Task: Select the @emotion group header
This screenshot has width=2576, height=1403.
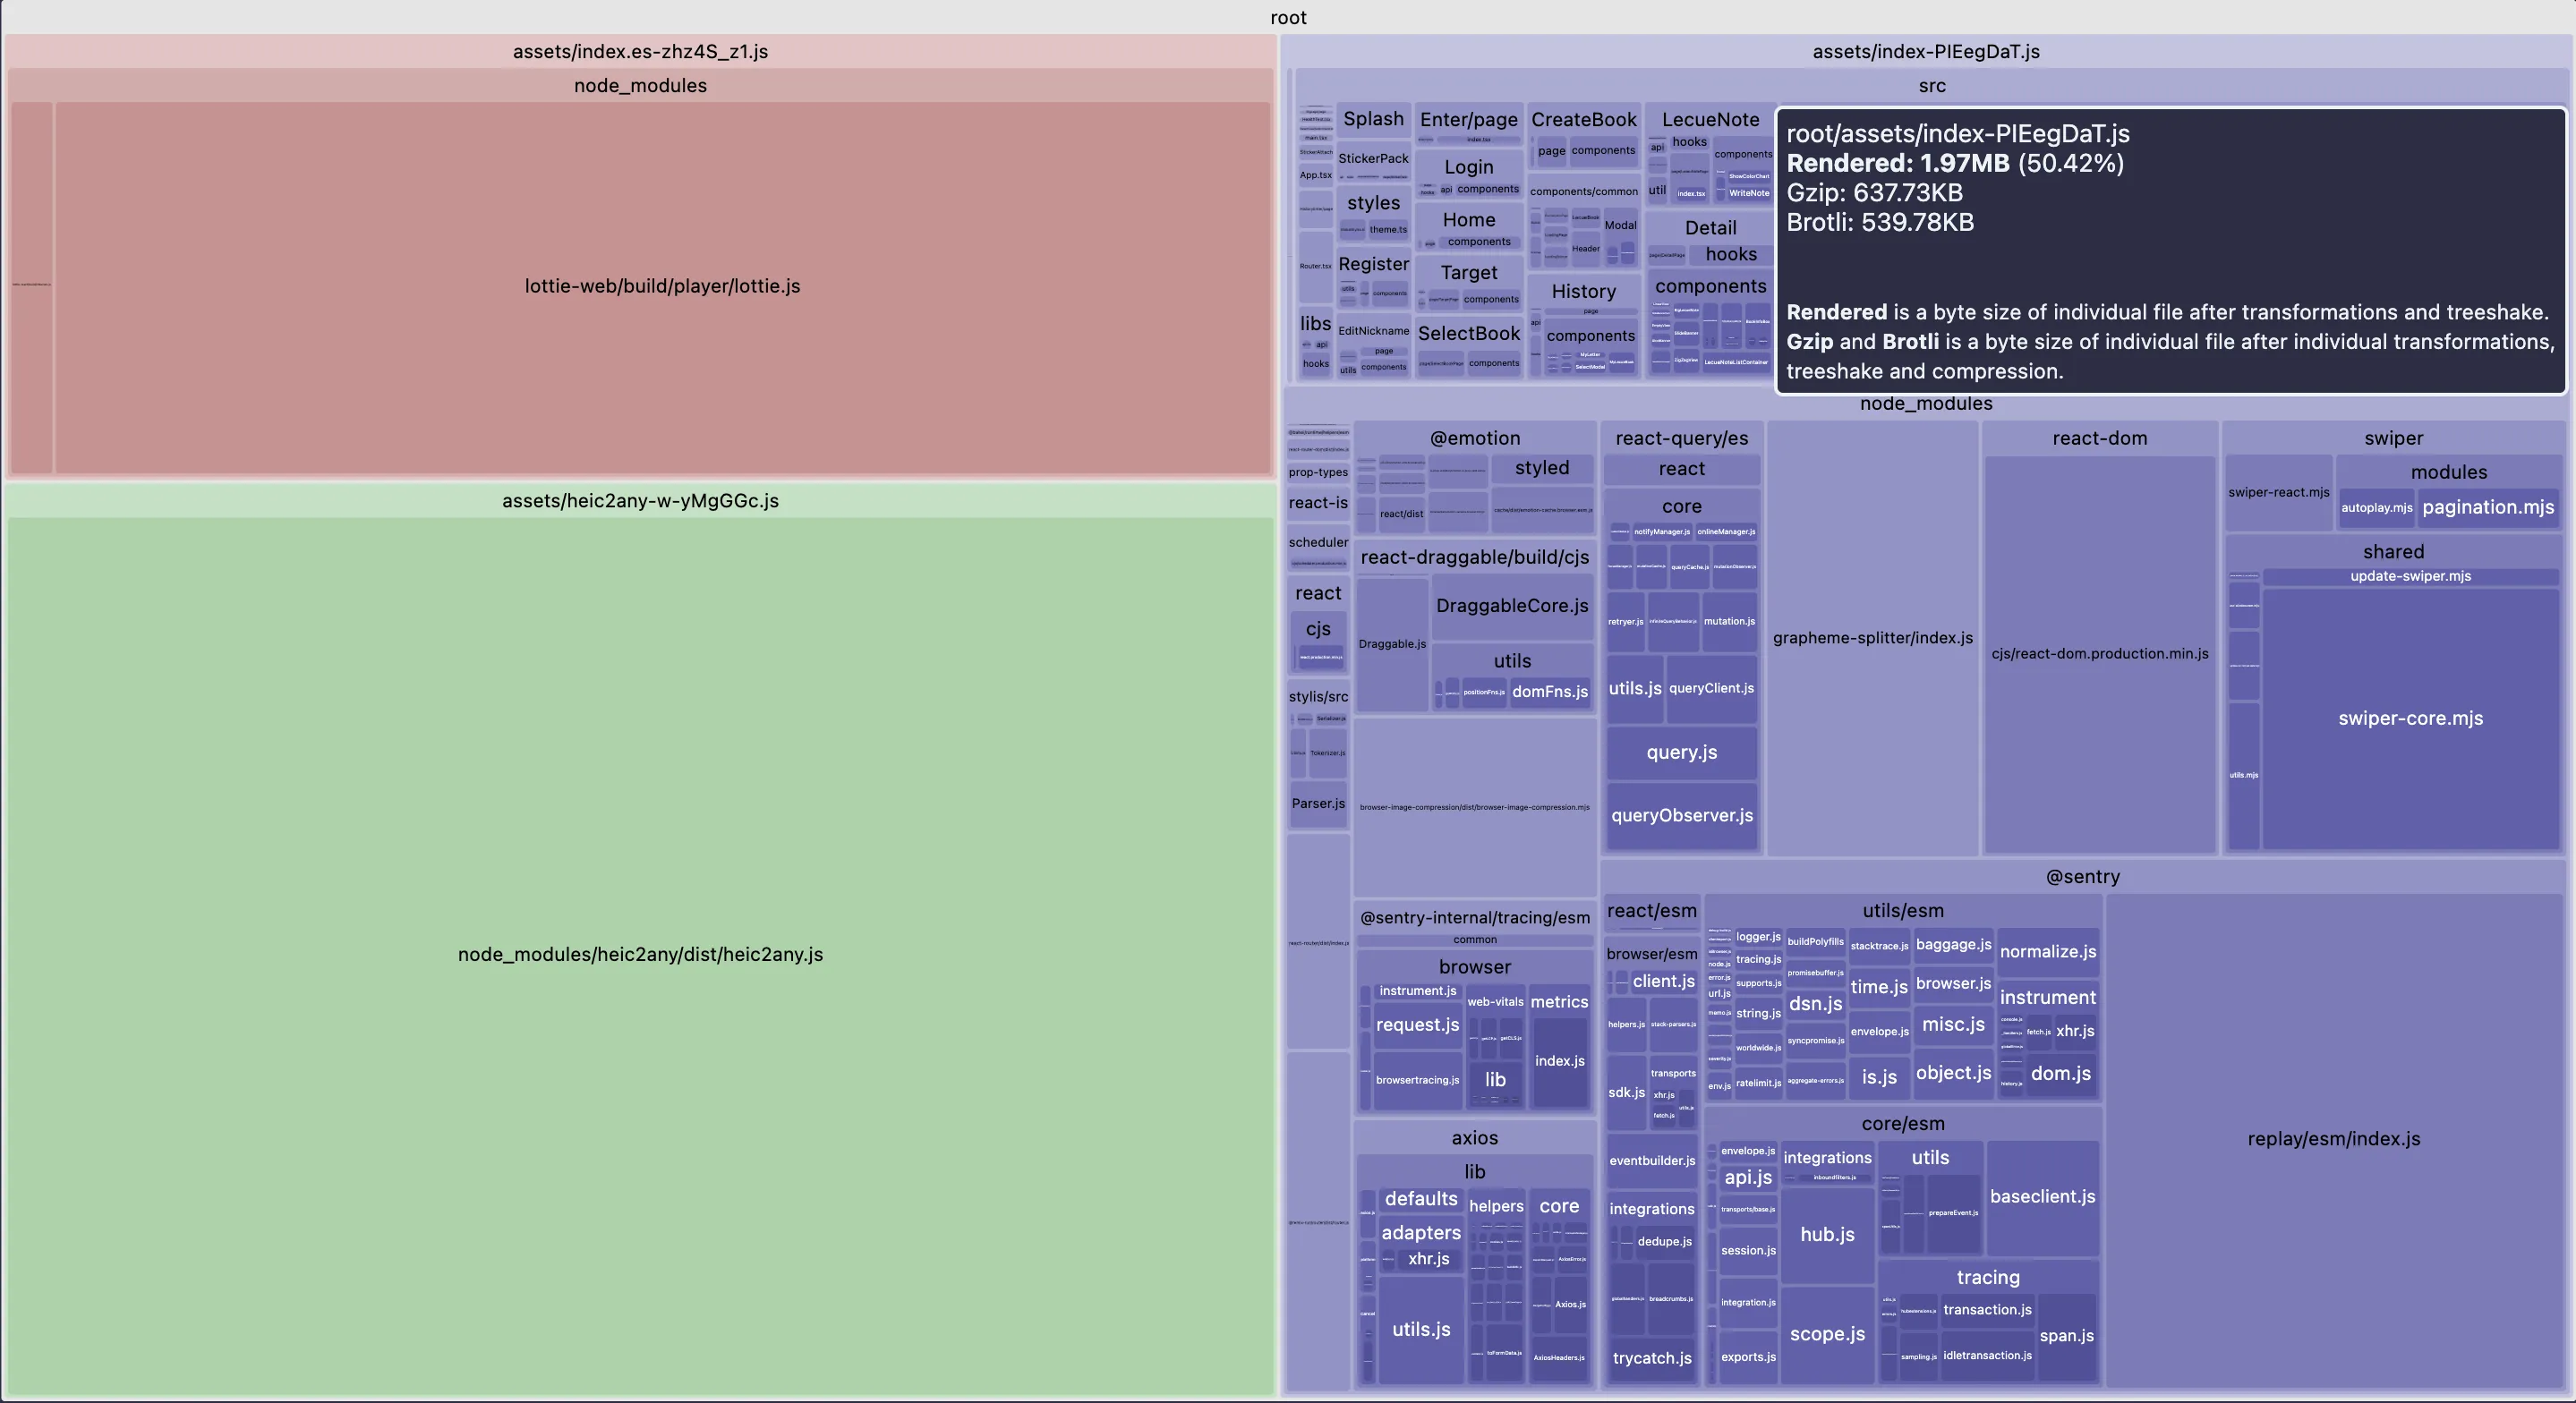Action: click(1474, 438)
